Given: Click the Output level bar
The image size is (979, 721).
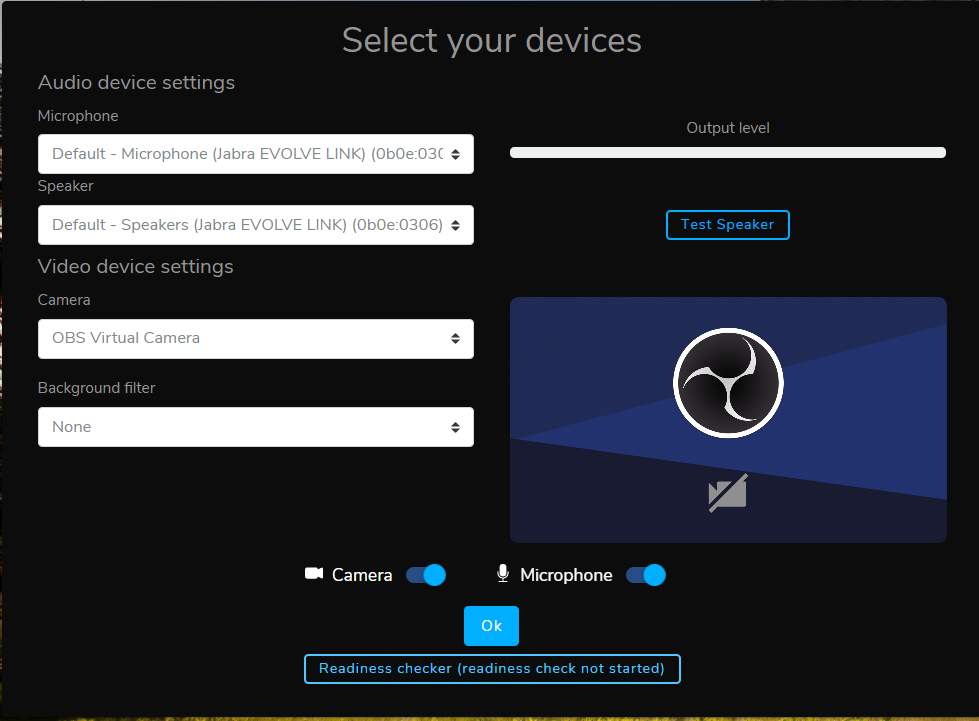Looking at the screenshot, I should [x=728, y=153].
